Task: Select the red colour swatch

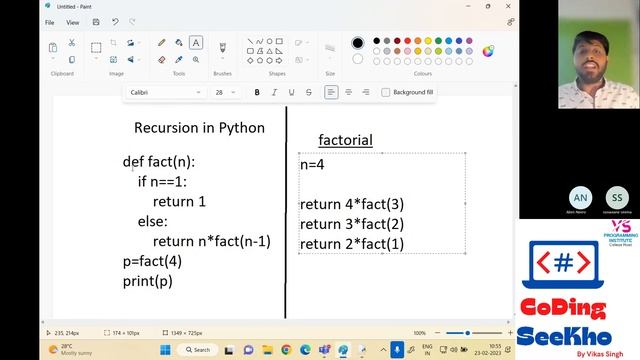Action: (407, 41)
